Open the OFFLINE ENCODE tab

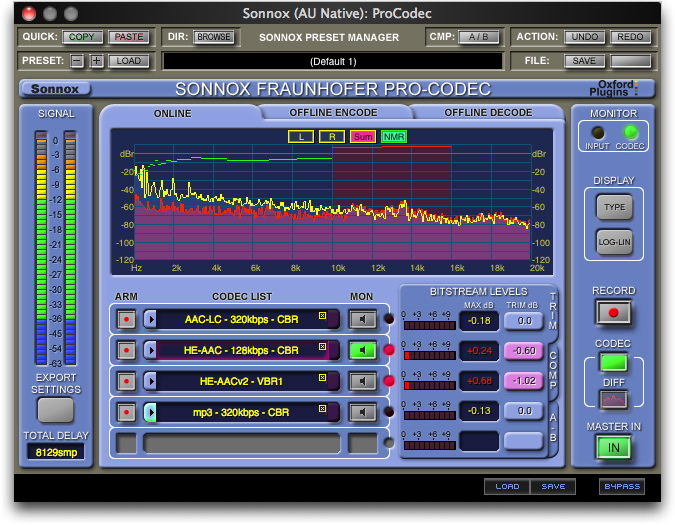333,112
